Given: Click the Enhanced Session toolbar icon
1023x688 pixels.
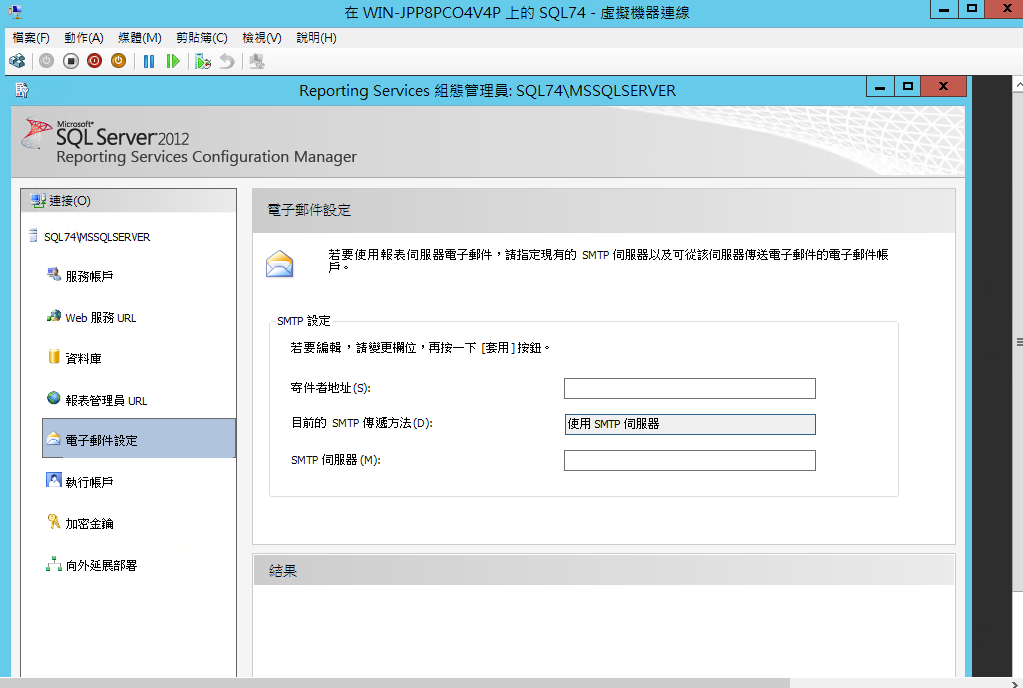Looking at the screenshot, I should pyautogui.click(x=257, y=61).
